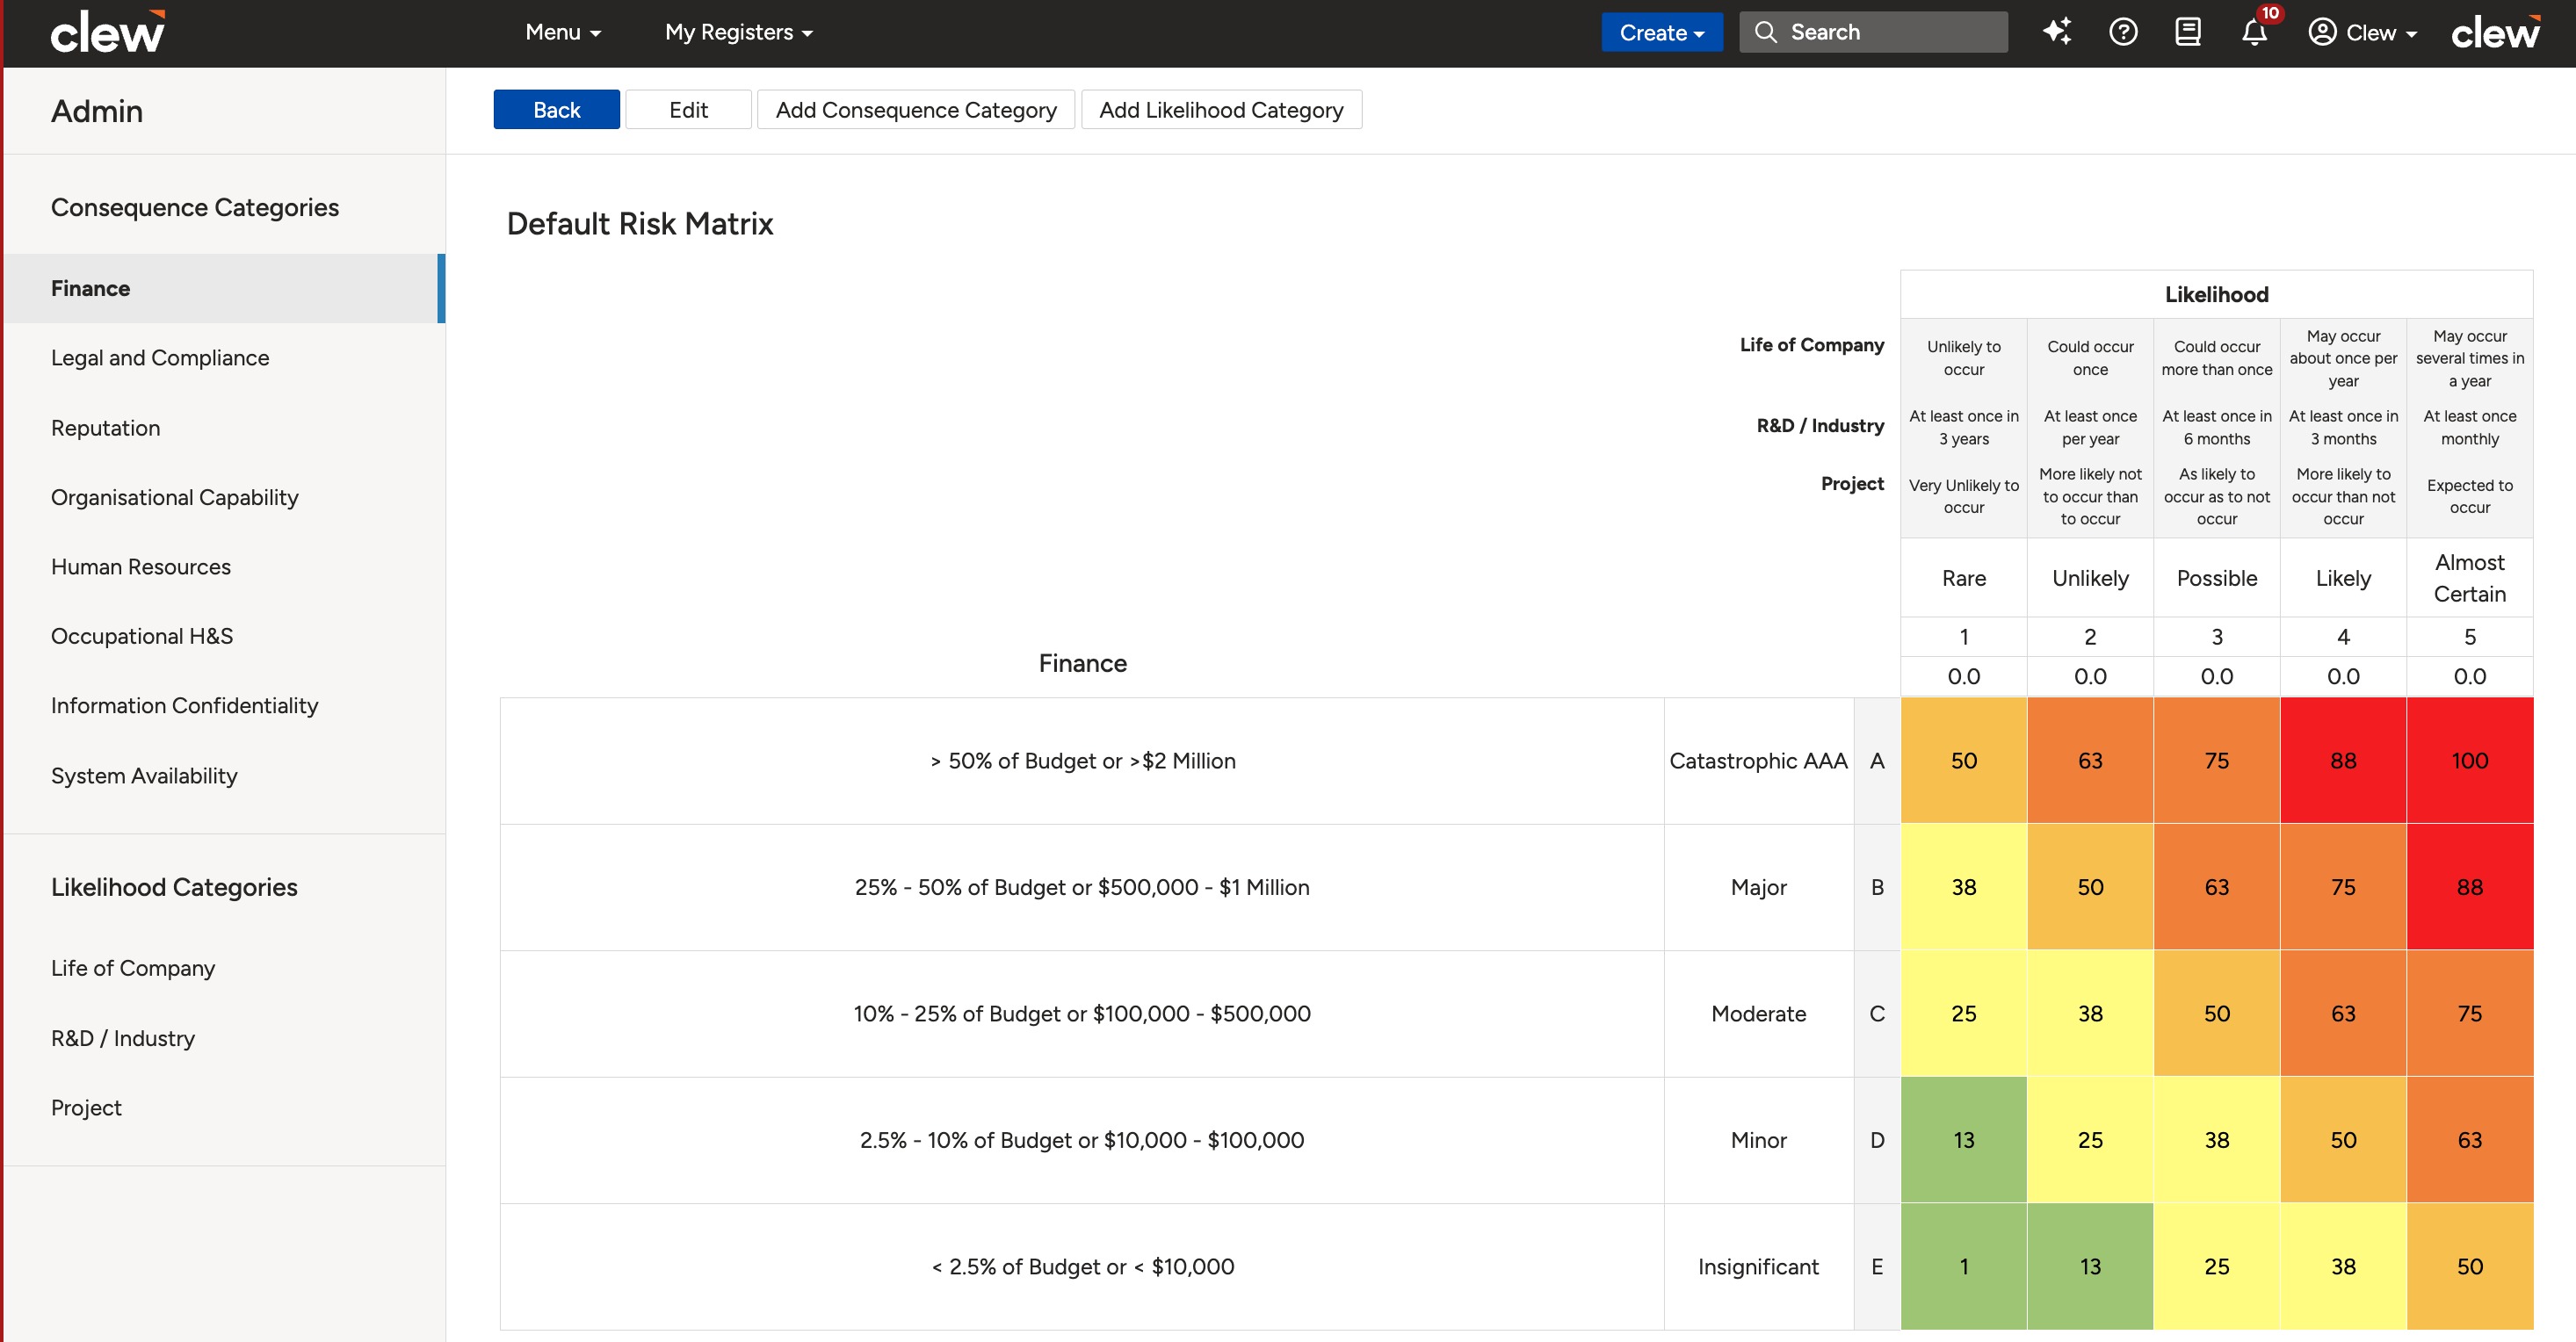Image resolution: width=2576 pixels, height=1342 pixels.
Task: Open the Create dropdown button
Action: tap(1661, 32)
